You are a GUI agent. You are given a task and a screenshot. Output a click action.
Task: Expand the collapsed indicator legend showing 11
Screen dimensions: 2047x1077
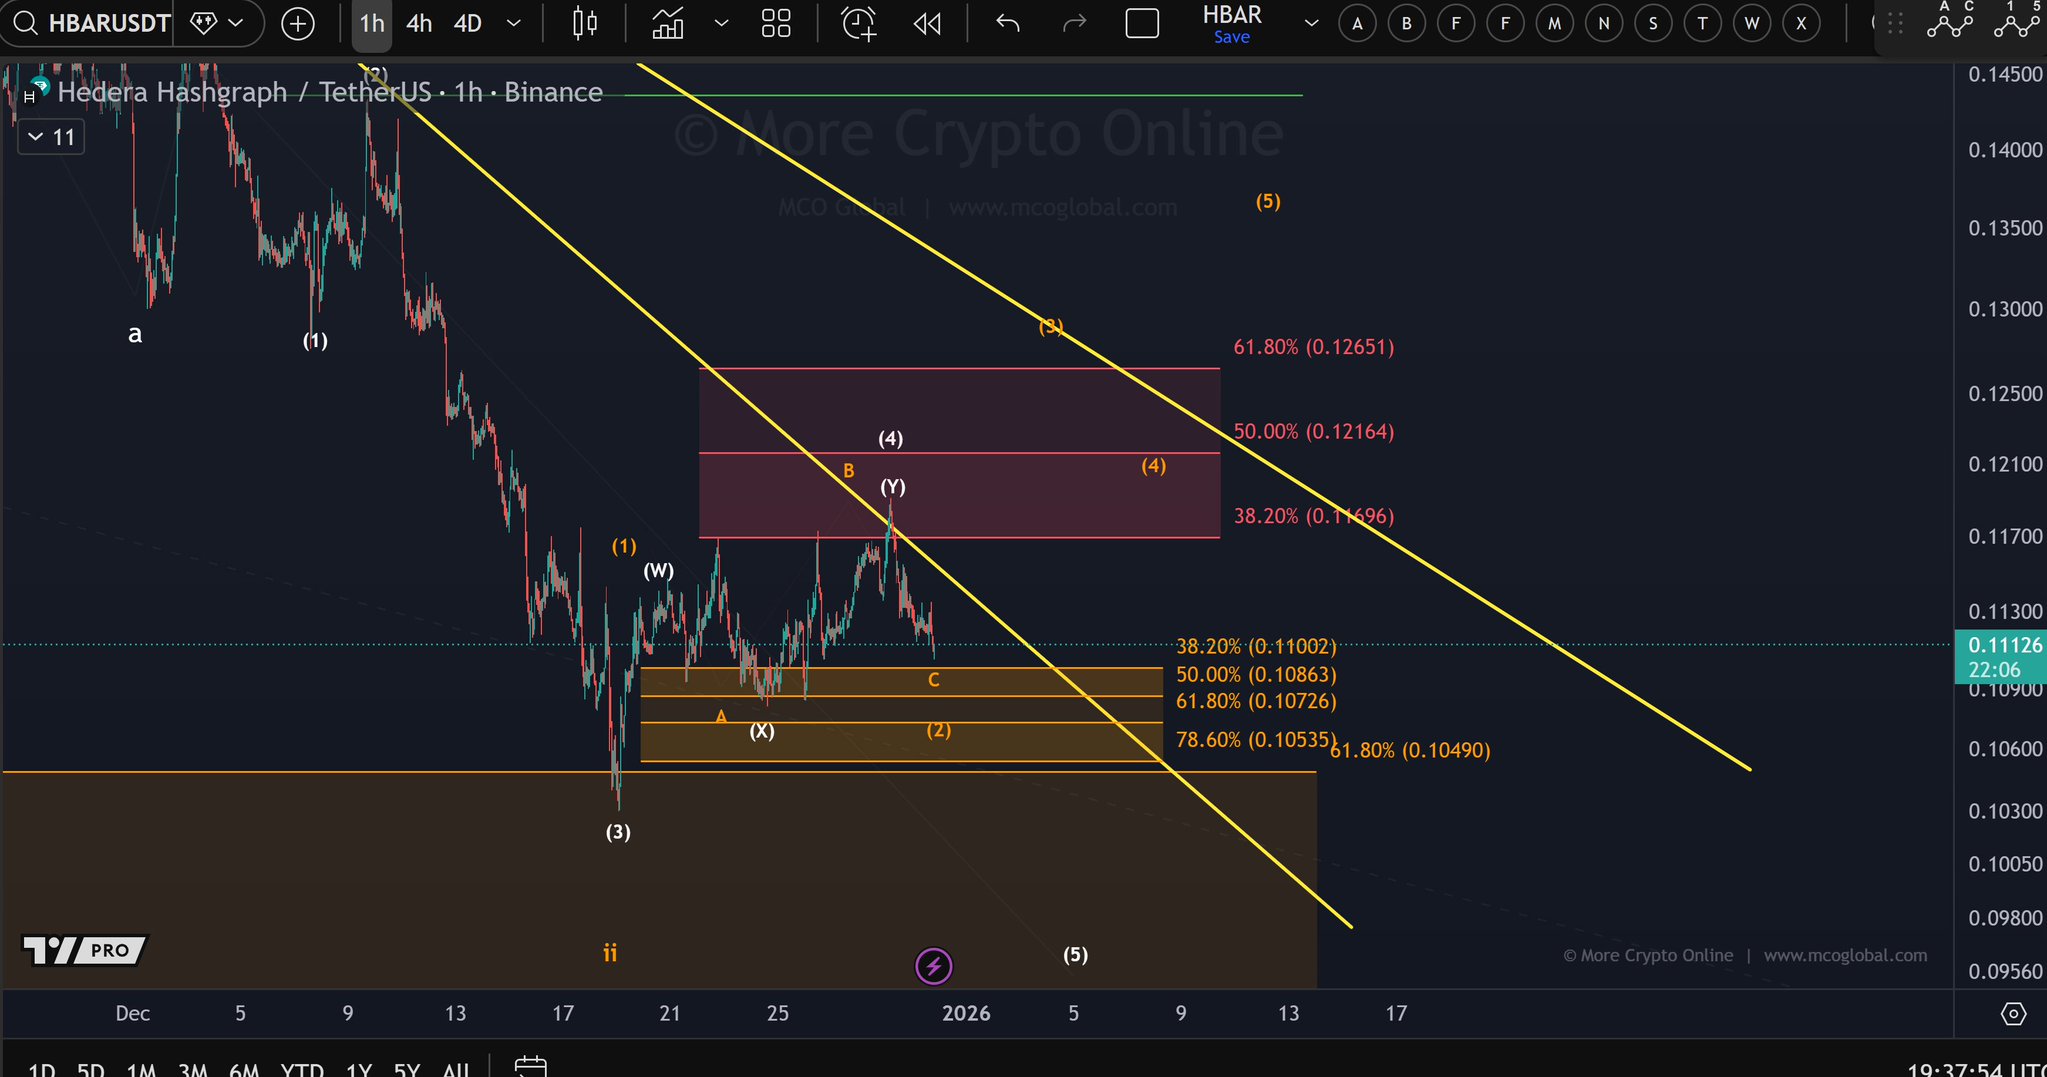click(x=51, y=137)
